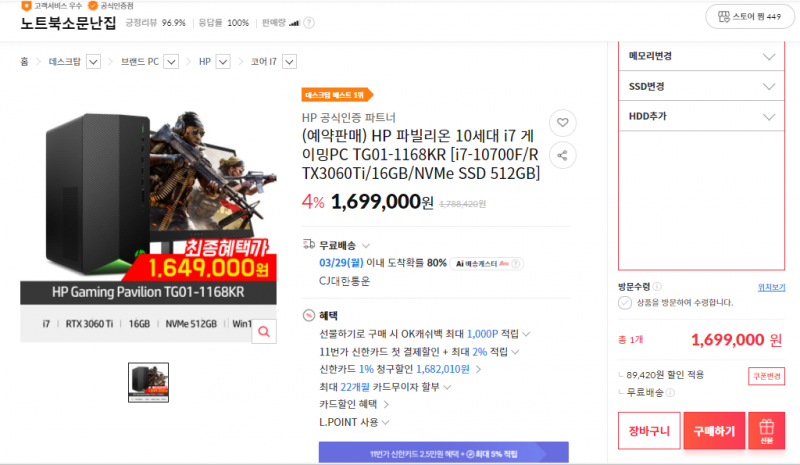Click 공식인증점 badge at top
Image resolution: width=800 pixels, height=465 pixels.
112,6
